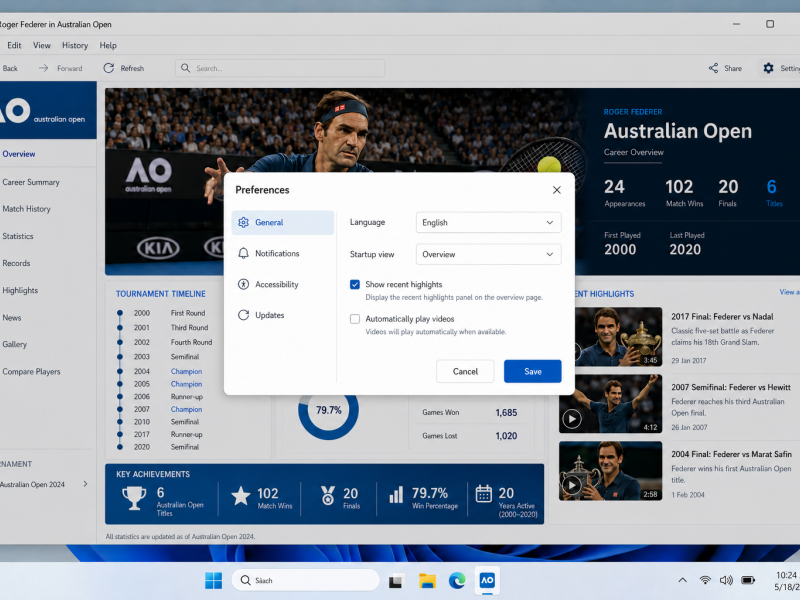
Task: Open the View menu
Action: tap(42, 45)
